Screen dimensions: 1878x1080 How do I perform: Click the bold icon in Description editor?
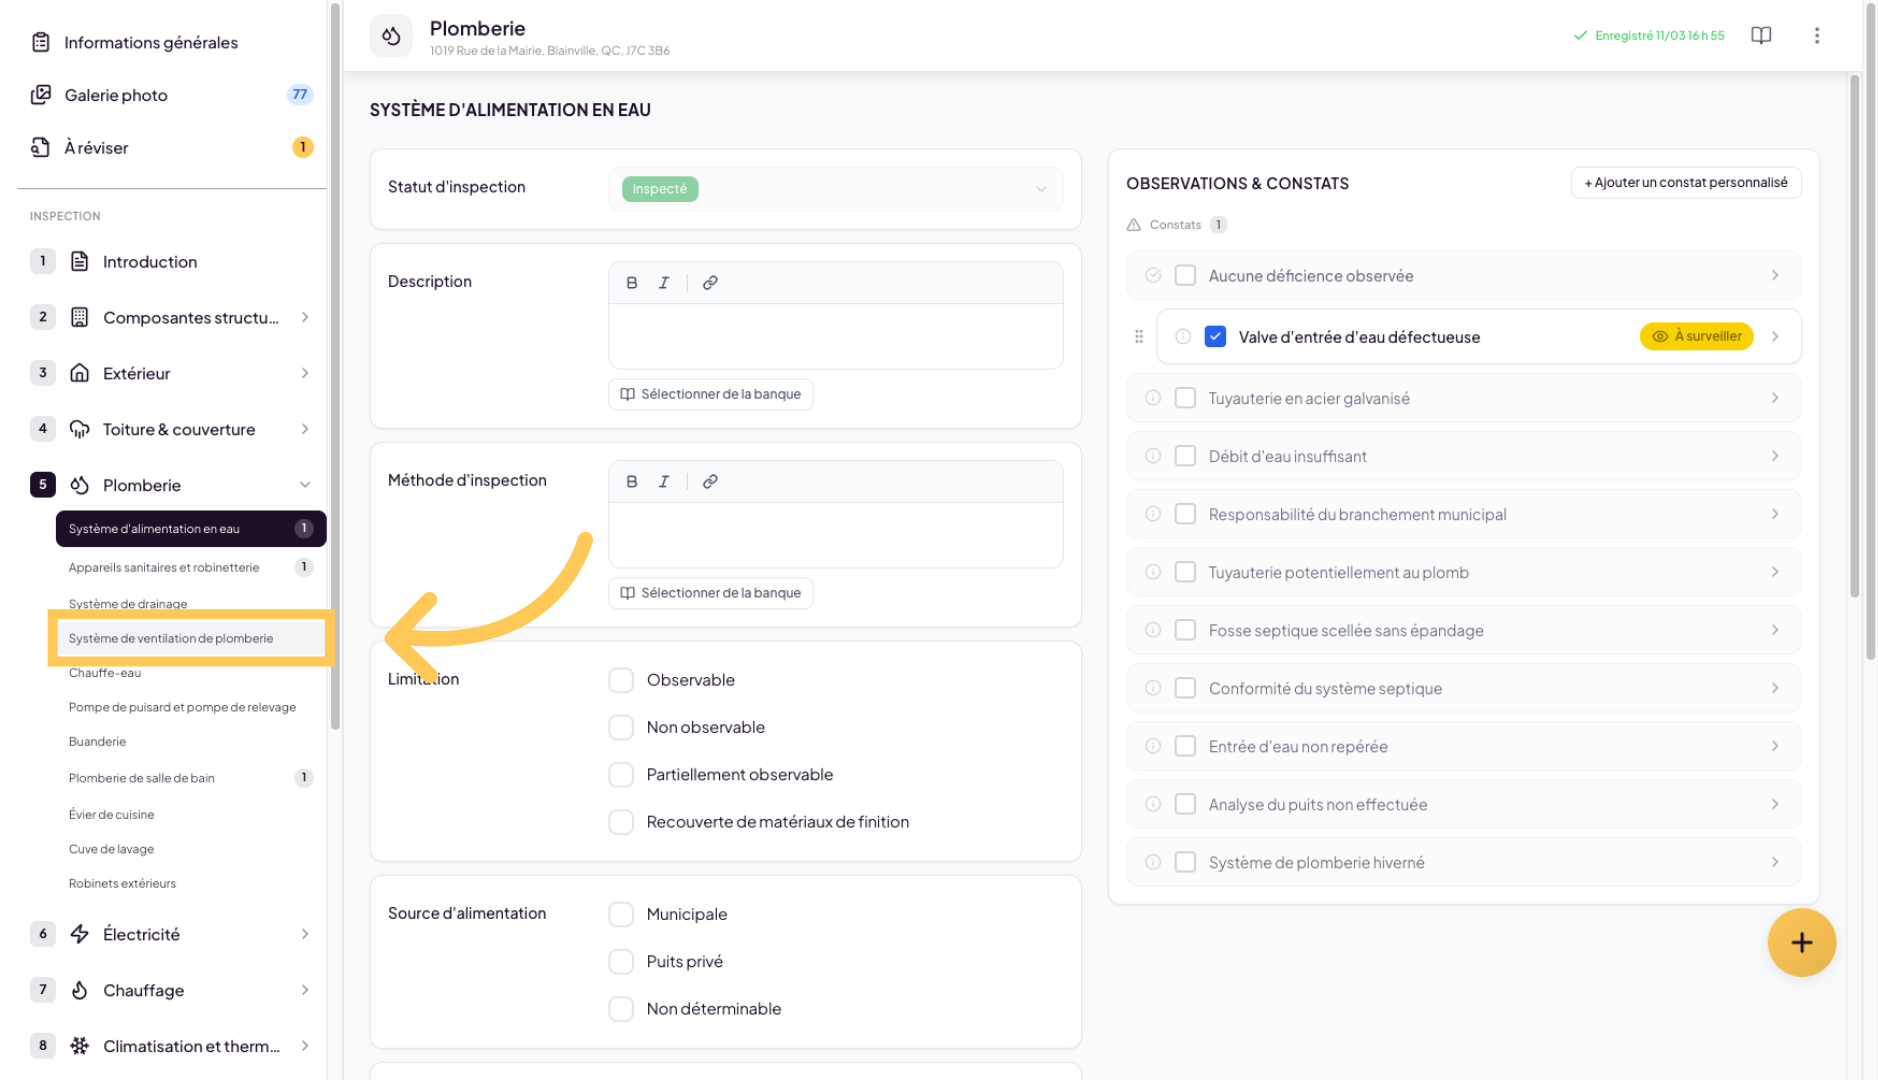coord(631,283)
